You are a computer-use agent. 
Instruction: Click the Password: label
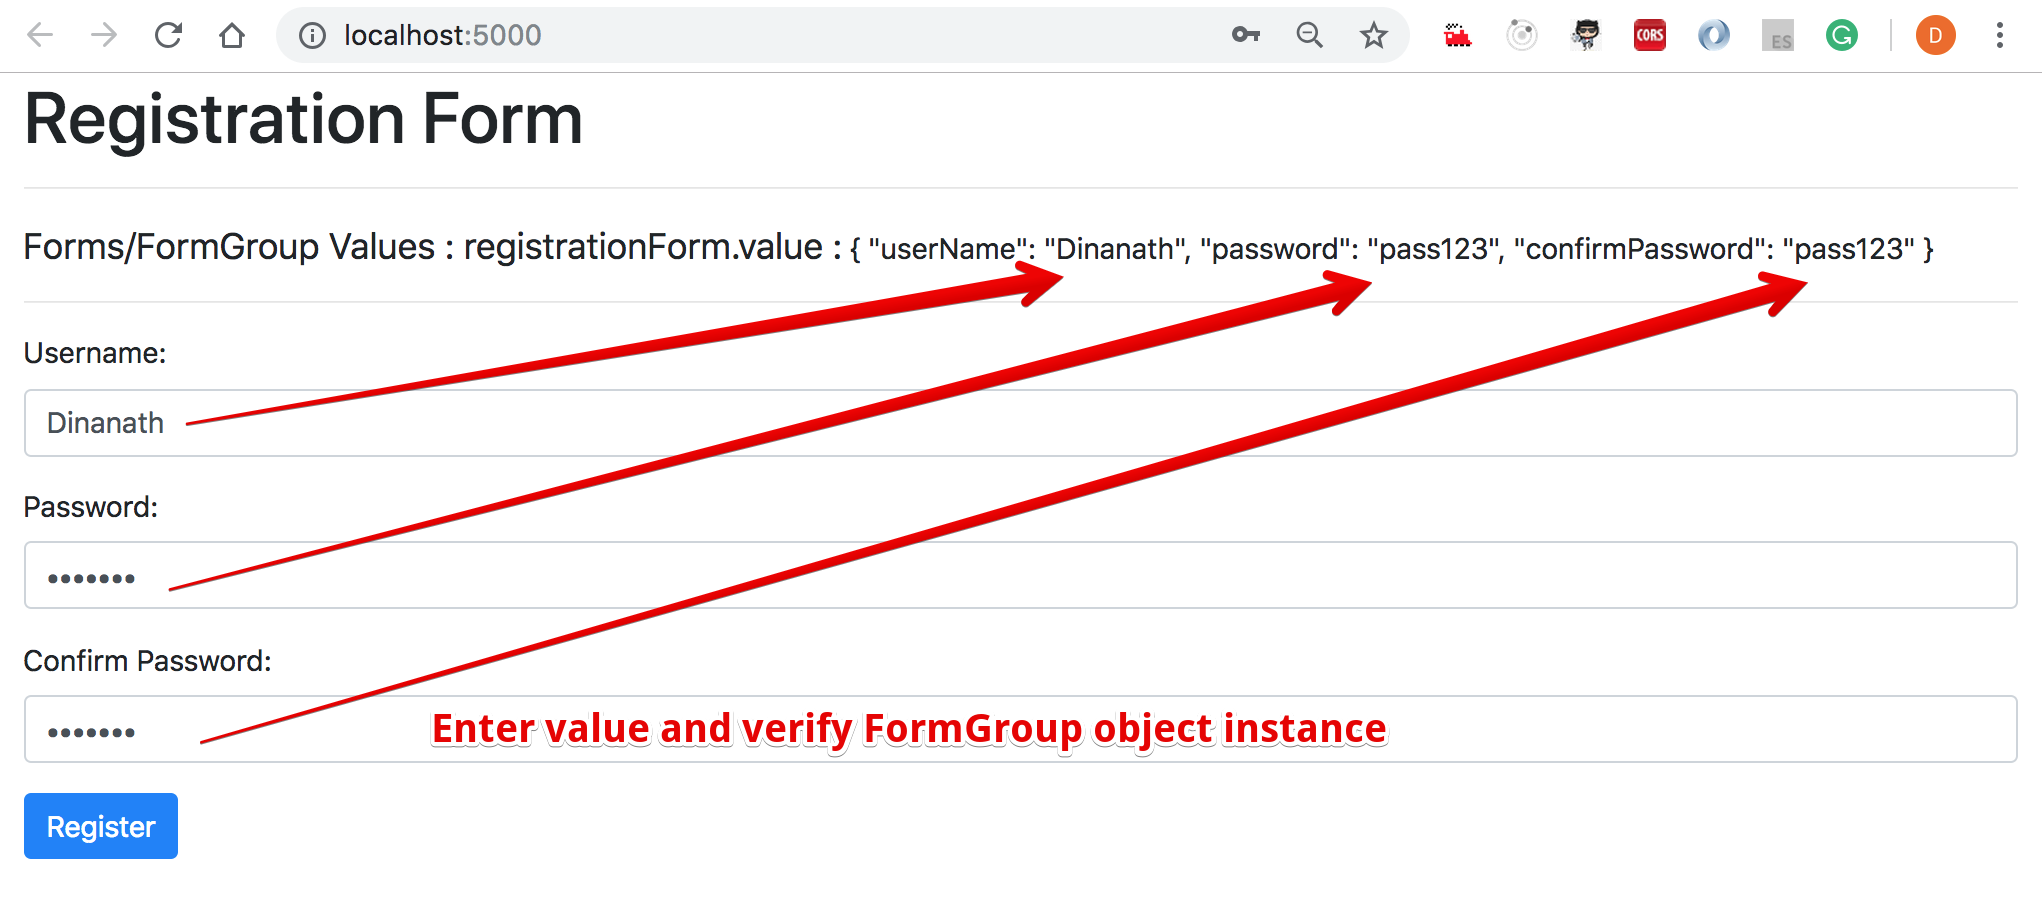[91, 507]
